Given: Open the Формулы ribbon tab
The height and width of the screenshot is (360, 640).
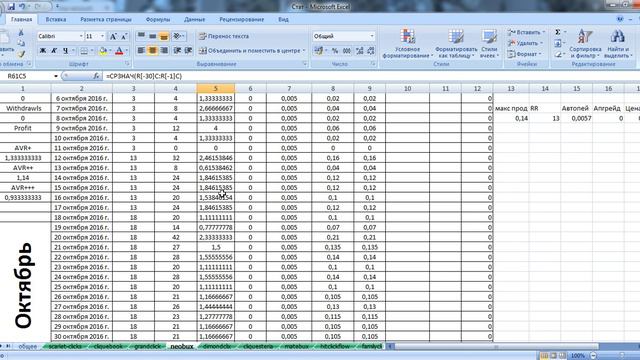Looking at the screenshot, I should click(158, 19).
